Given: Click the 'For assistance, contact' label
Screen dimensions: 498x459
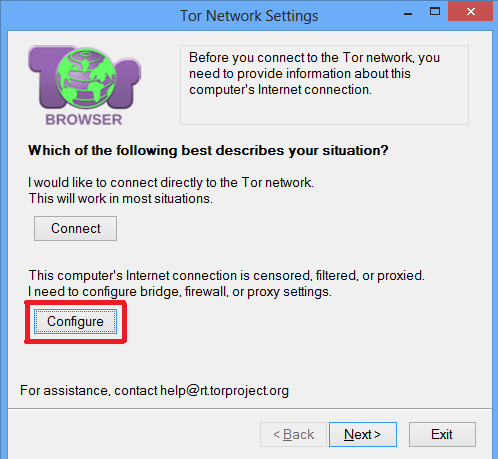Looking at the screenshot, I should point(89,390).
